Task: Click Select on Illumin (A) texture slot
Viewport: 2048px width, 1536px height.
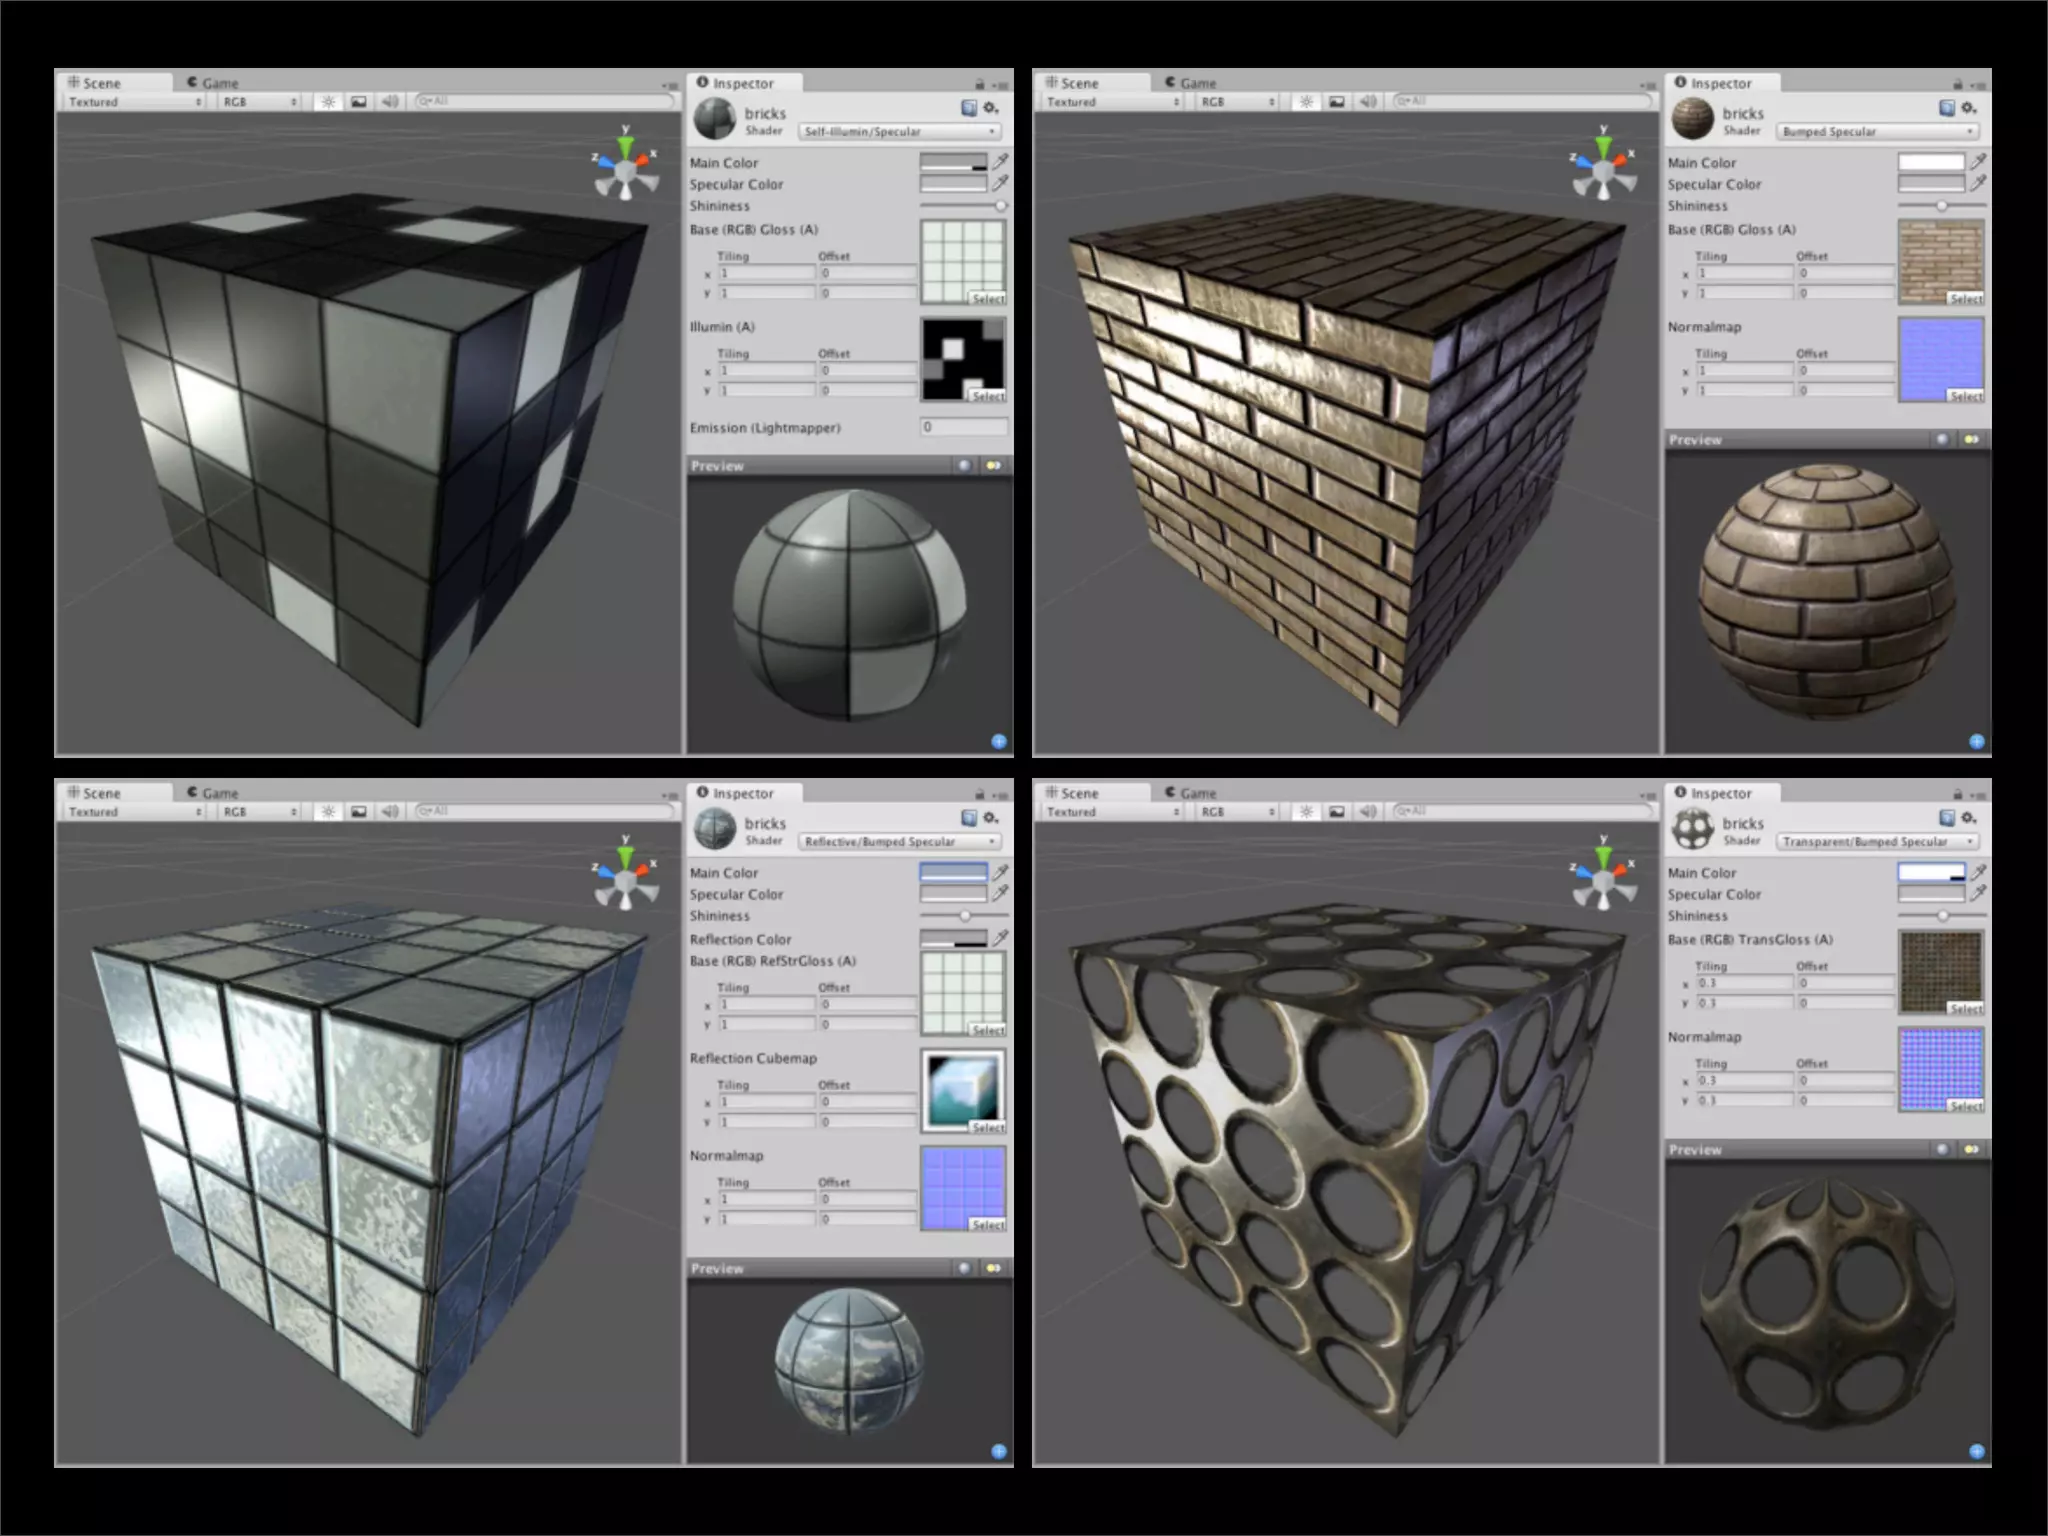Action: click(x=988, y=396)
